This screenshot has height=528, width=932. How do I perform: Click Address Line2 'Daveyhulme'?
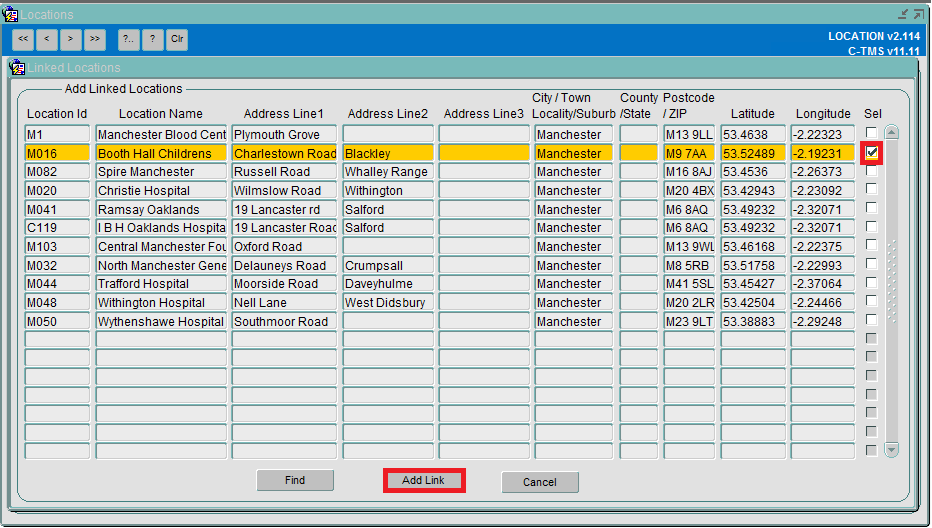click(x=388, y=284)
